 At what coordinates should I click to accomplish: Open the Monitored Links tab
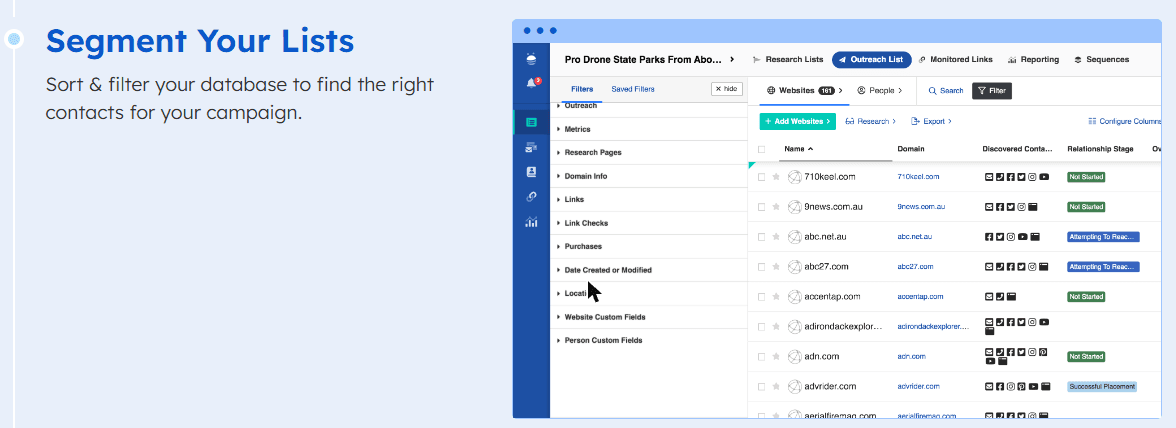[x=956, y=59]
